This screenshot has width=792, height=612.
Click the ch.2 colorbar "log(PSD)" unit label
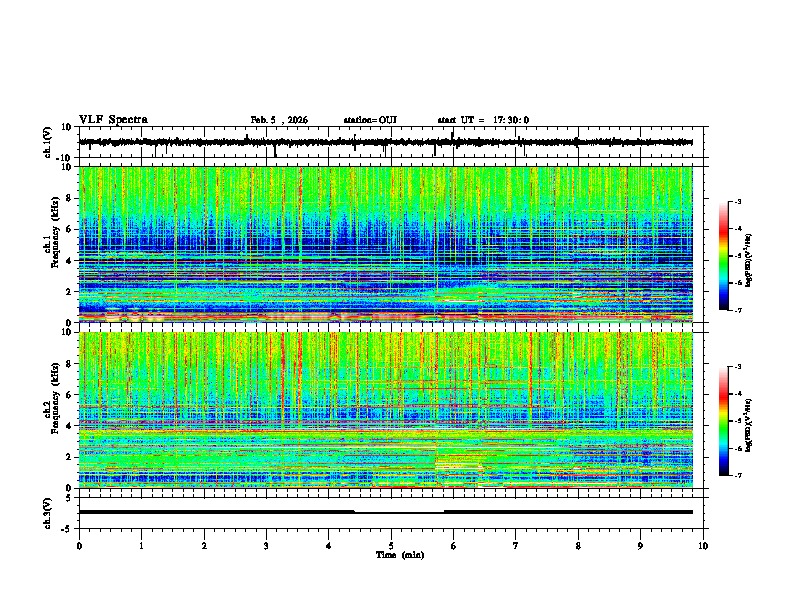click(x=749, y=426)
